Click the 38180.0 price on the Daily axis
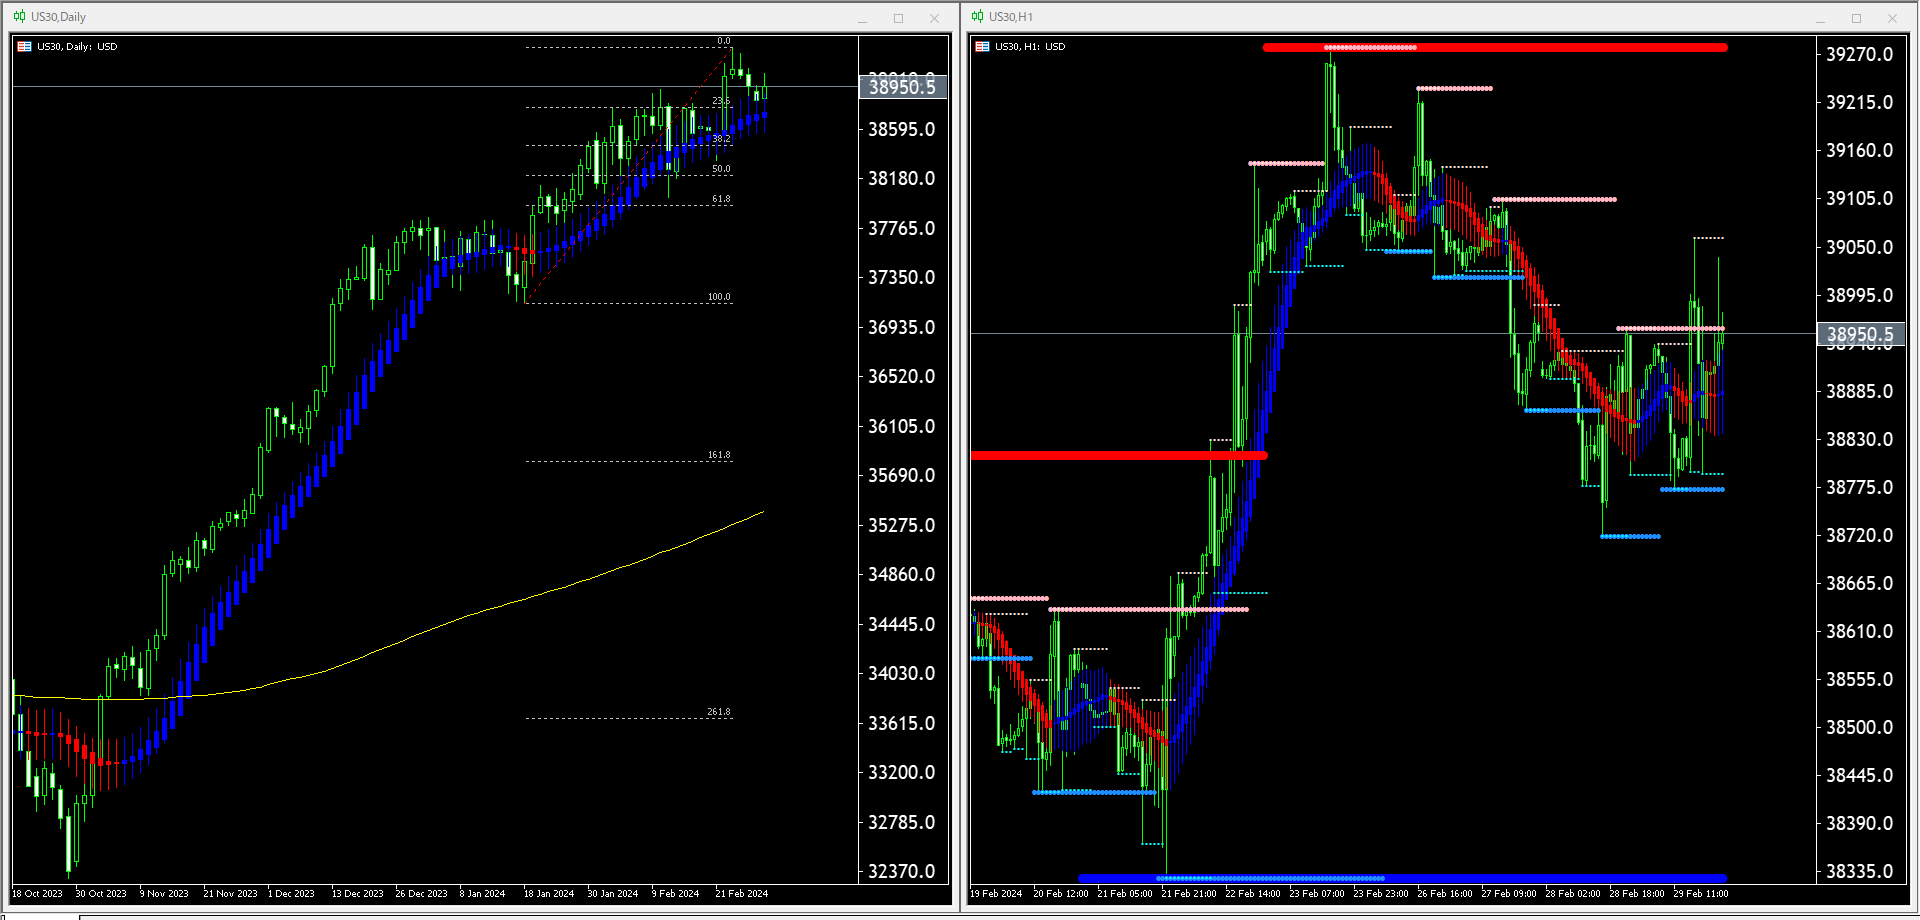 click(901, 178)
